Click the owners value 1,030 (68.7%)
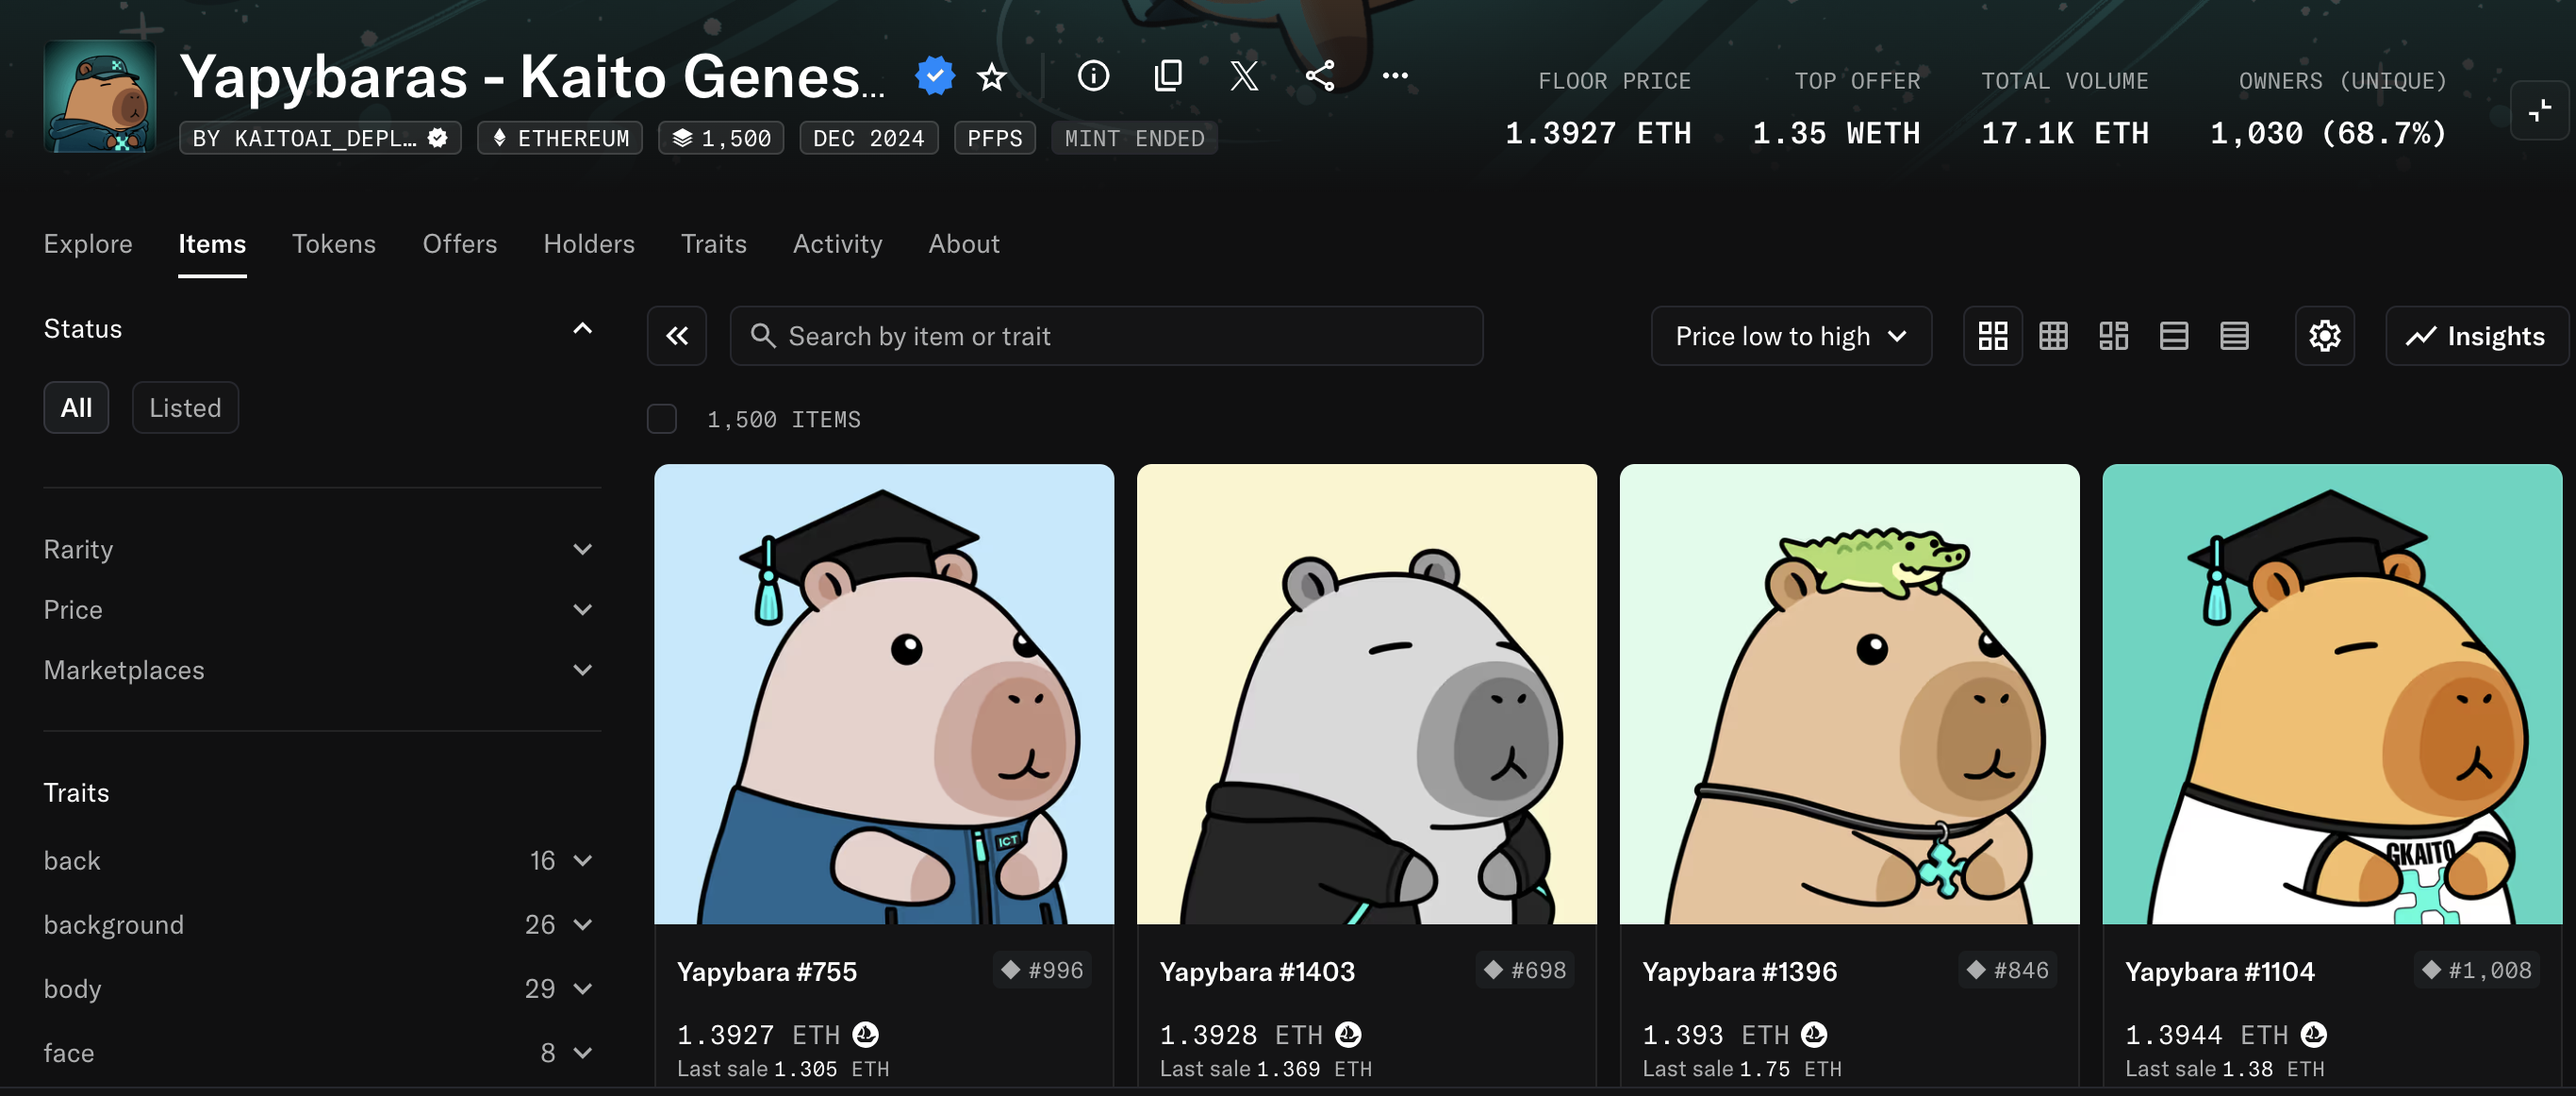The width and height of the screenshot is (2576, 1096). pos(2328,133)
